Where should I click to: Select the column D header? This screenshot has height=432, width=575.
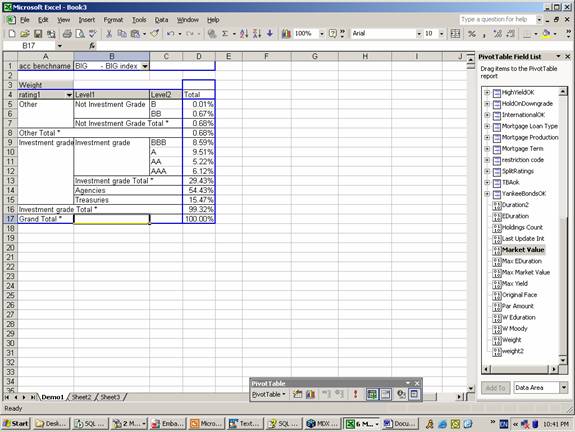(x=199, y=56)
